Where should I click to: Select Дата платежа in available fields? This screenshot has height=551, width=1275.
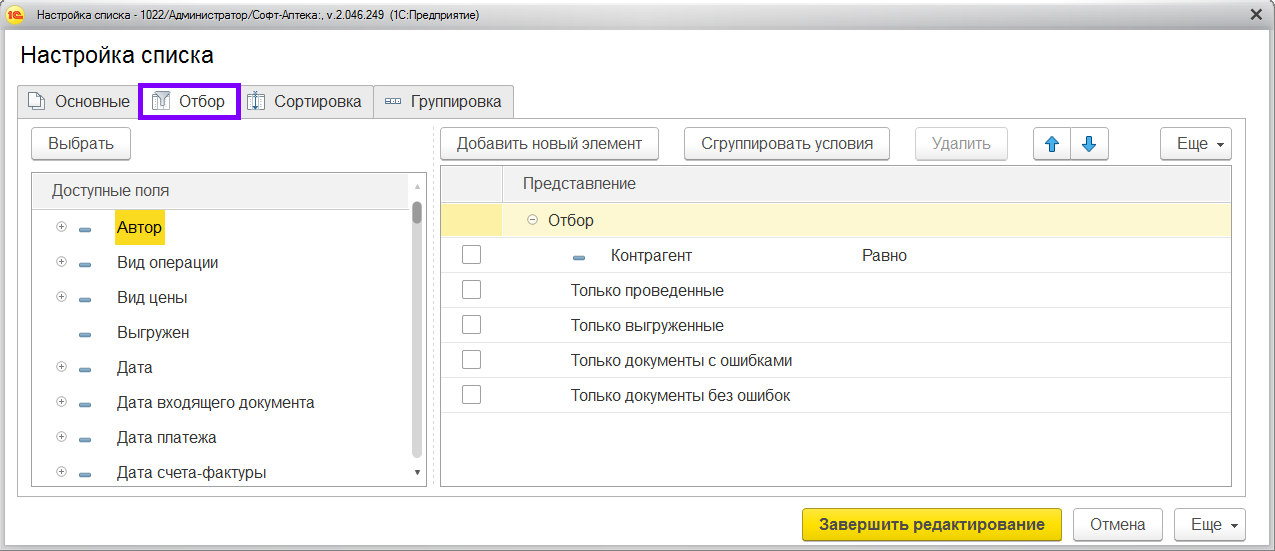pos(166,438)
